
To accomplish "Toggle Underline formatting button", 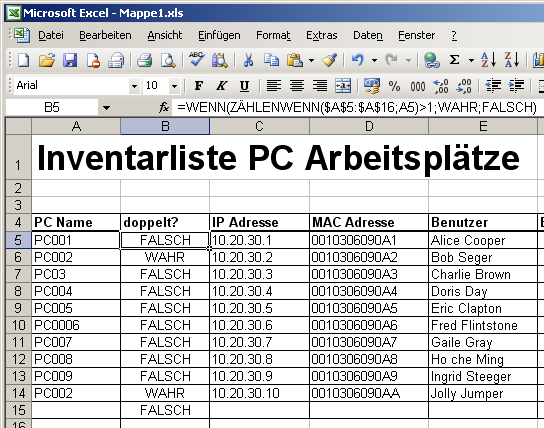I will tap(244, 86).
